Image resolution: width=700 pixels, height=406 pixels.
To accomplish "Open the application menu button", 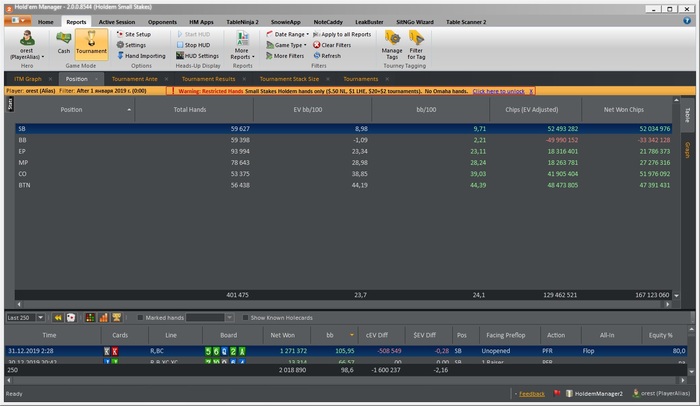I will coord(18,21).
